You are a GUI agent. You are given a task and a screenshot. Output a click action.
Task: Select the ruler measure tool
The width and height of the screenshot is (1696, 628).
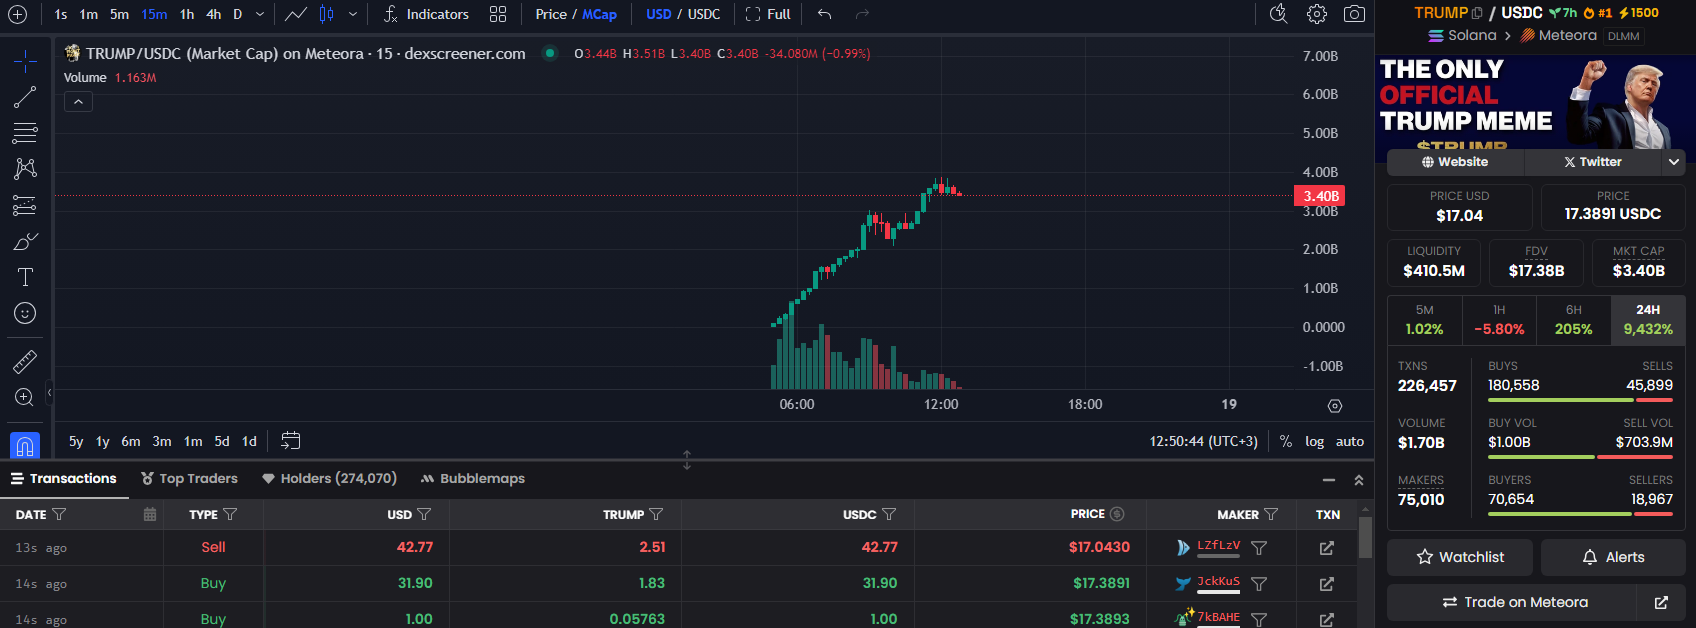(x=25, y=361)
